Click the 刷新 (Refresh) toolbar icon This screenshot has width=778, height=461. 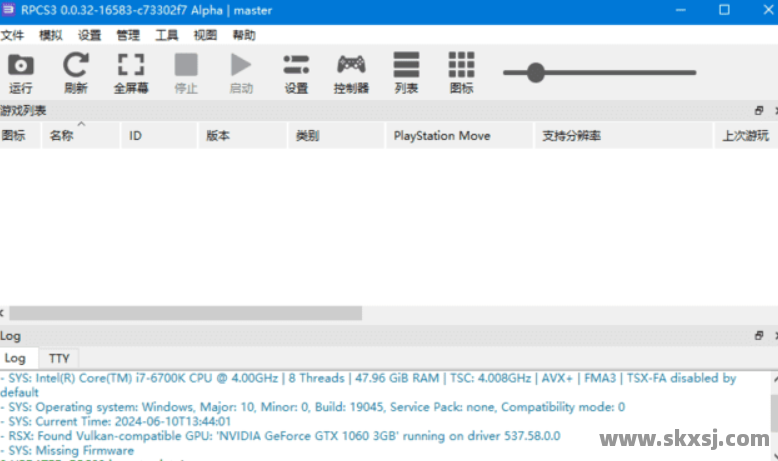point(75,66)
